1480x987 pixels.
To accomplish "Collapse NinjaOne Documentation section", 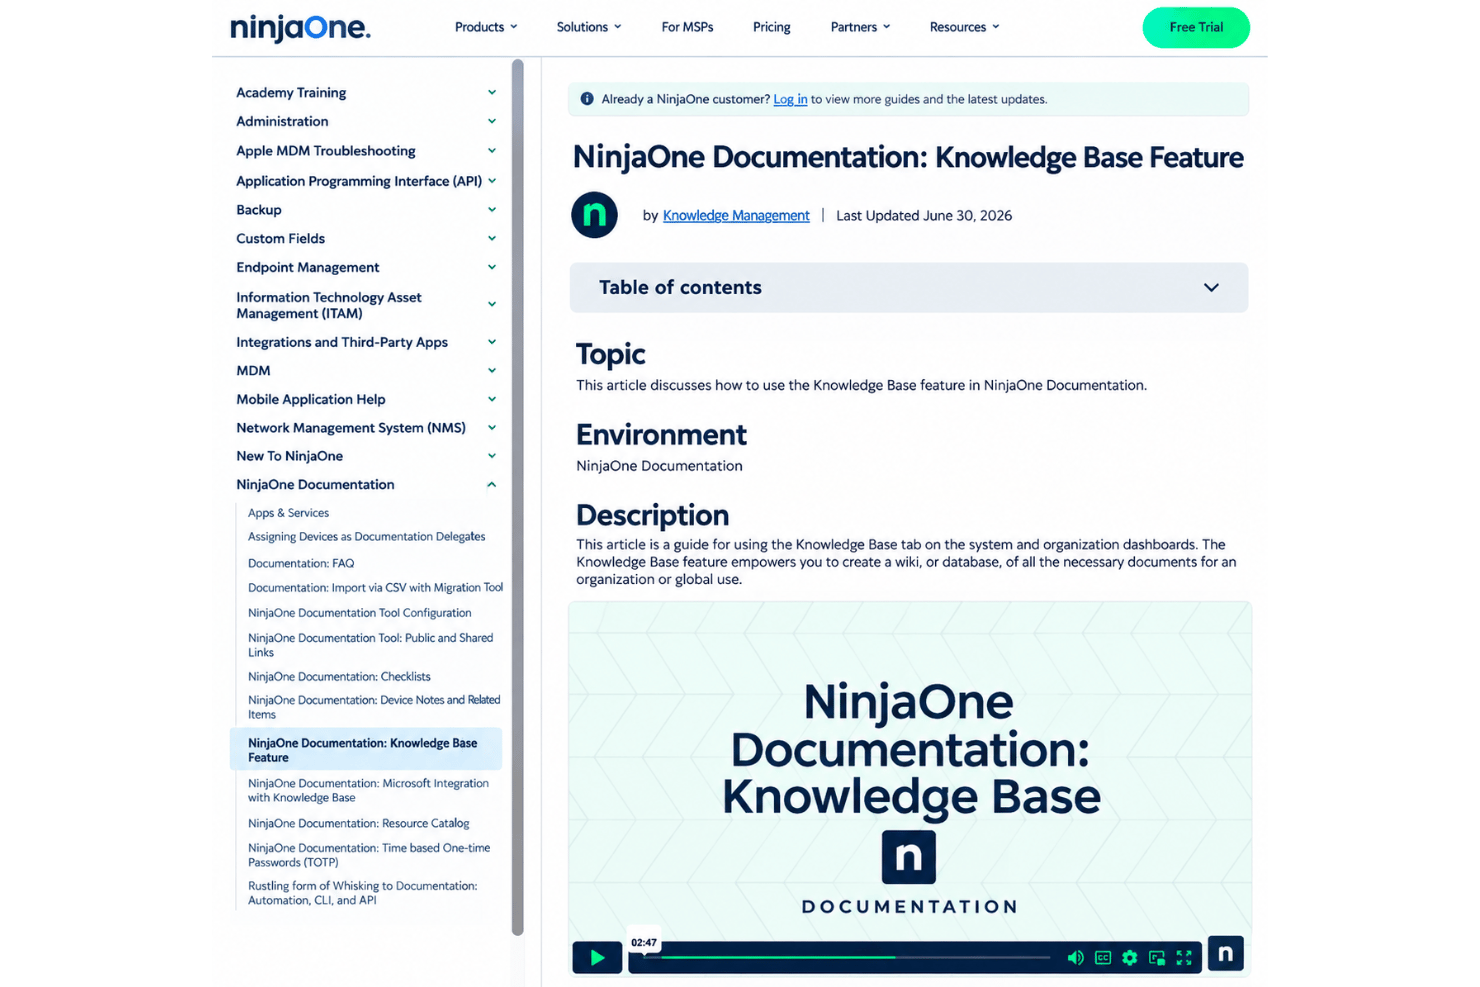I will click(x=366, y=484).
